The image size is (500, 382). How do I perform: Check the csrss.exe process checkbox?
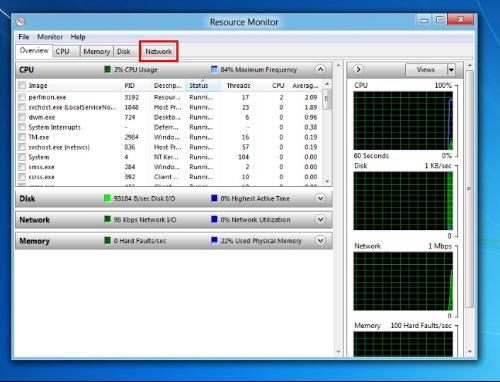coord(22,177)
